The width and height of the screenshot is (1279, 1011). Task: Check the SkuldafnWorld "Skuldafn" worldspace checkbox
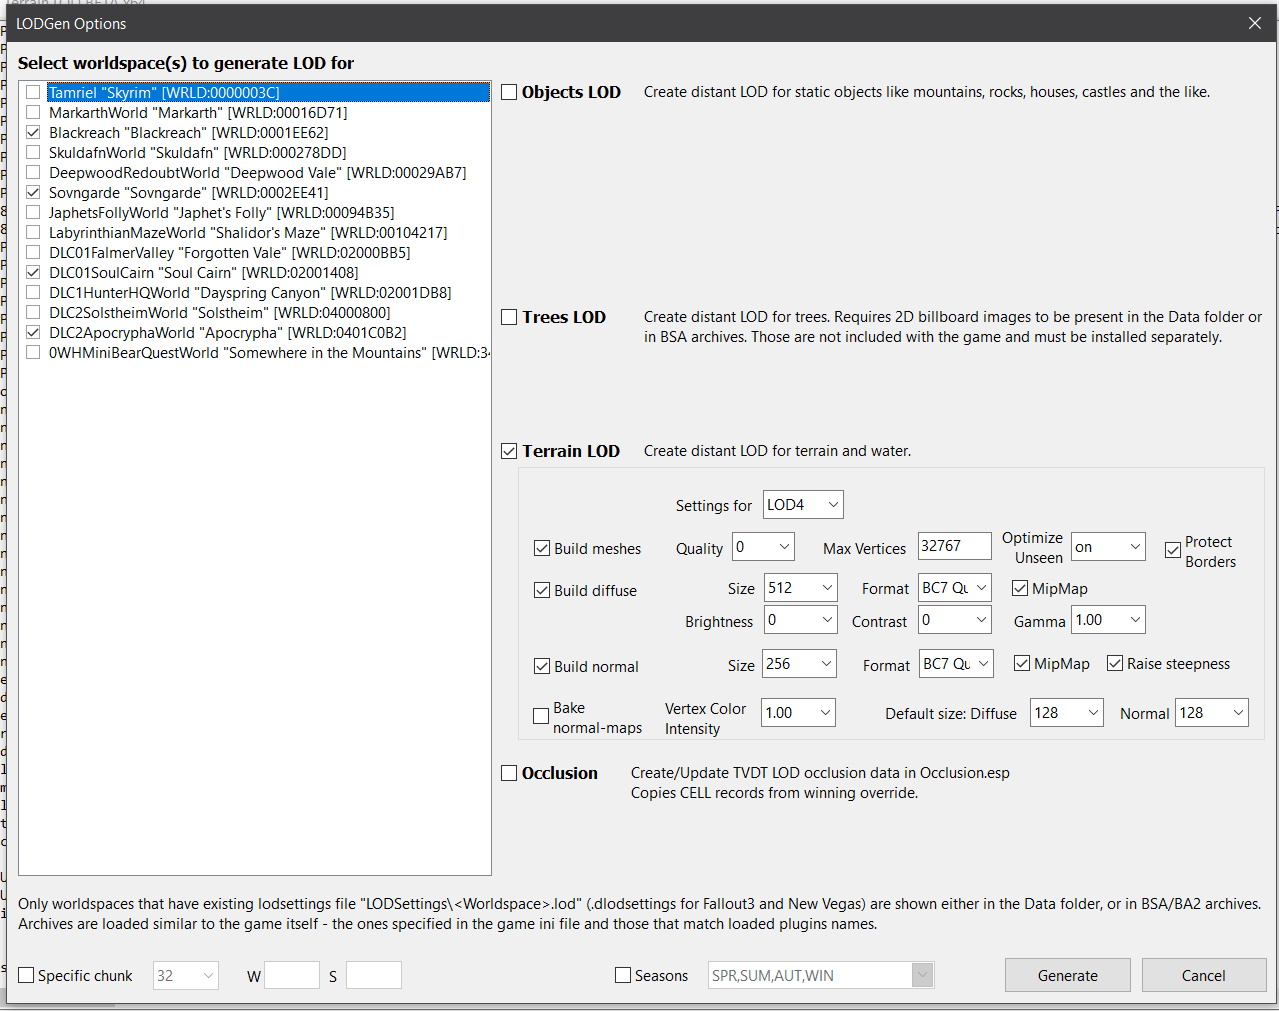(x=33, y=152)
